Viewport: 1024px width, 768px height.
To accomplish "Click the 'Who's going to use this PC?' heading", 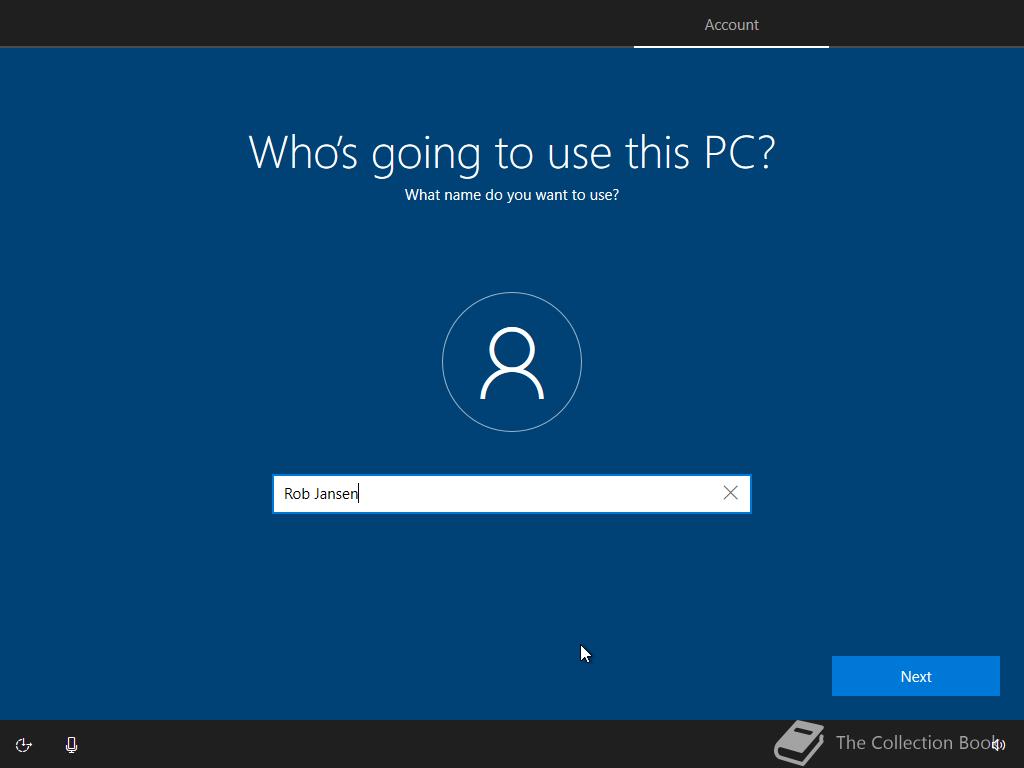I will click(x=512, y=152).
